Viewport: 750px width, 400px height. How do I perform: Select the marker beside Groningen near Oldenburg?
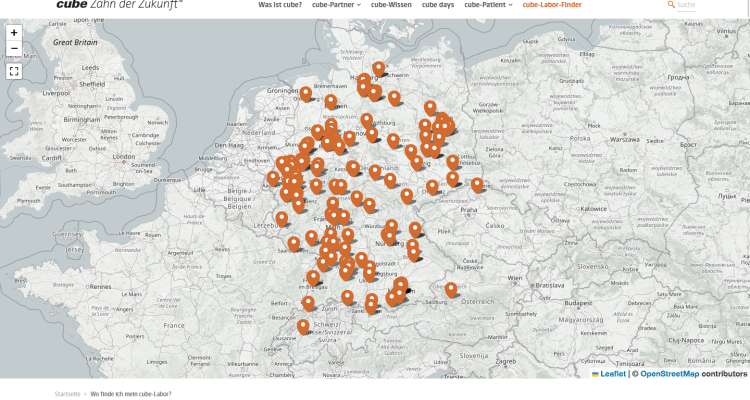tap(306, 94)
